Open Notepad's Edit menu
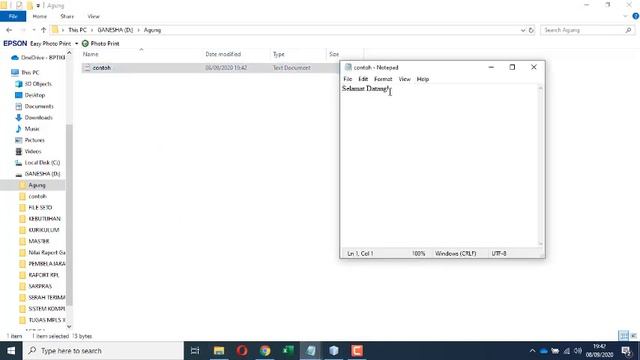 tap(363, 79)
